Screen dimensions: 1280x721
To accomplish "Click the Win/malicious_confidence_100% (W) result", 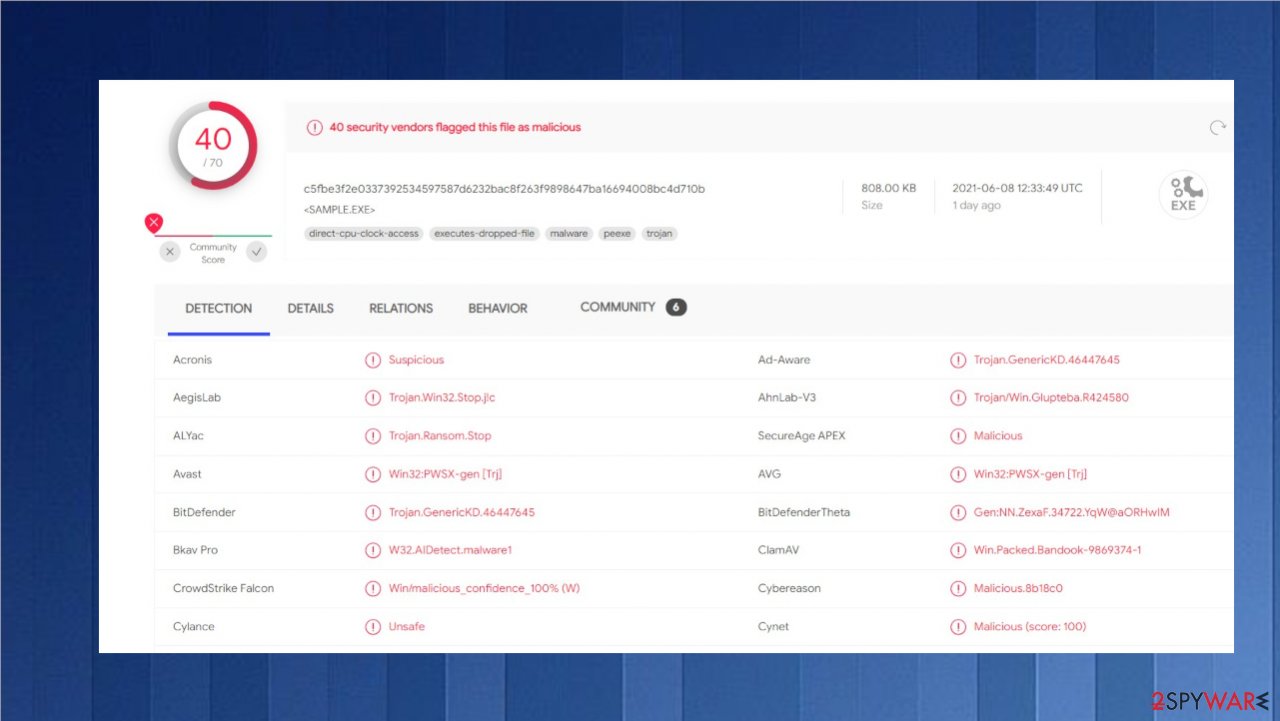I will [484, 588].
